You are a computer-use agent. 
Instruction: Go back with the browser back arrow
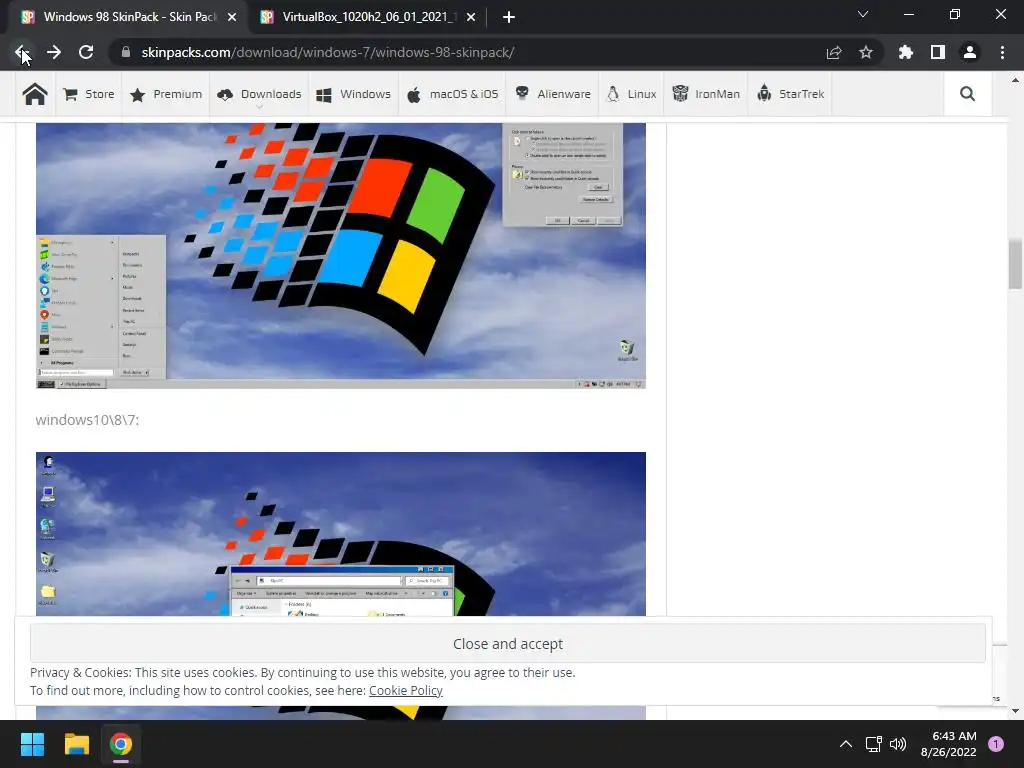(22, 52)
